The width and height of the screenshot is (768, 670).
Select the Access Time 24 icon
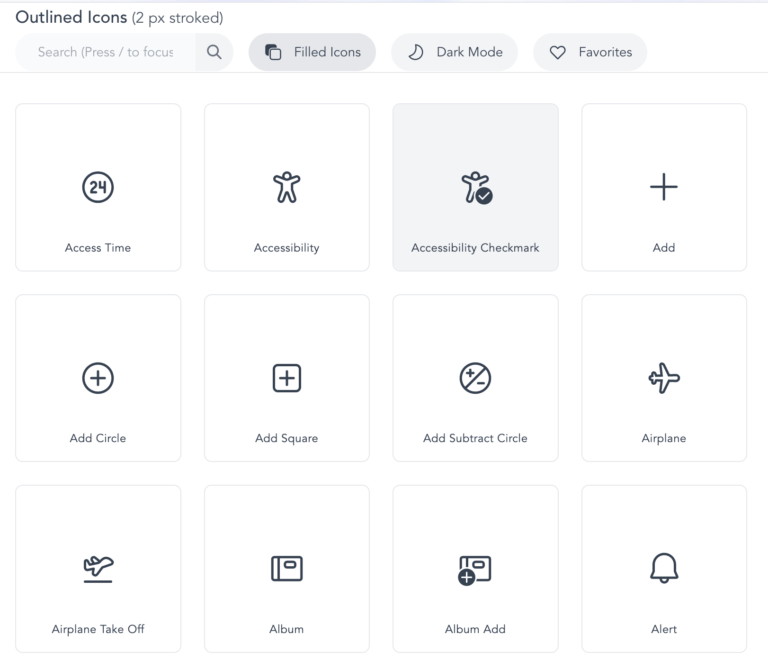click(x=98, y=187)
